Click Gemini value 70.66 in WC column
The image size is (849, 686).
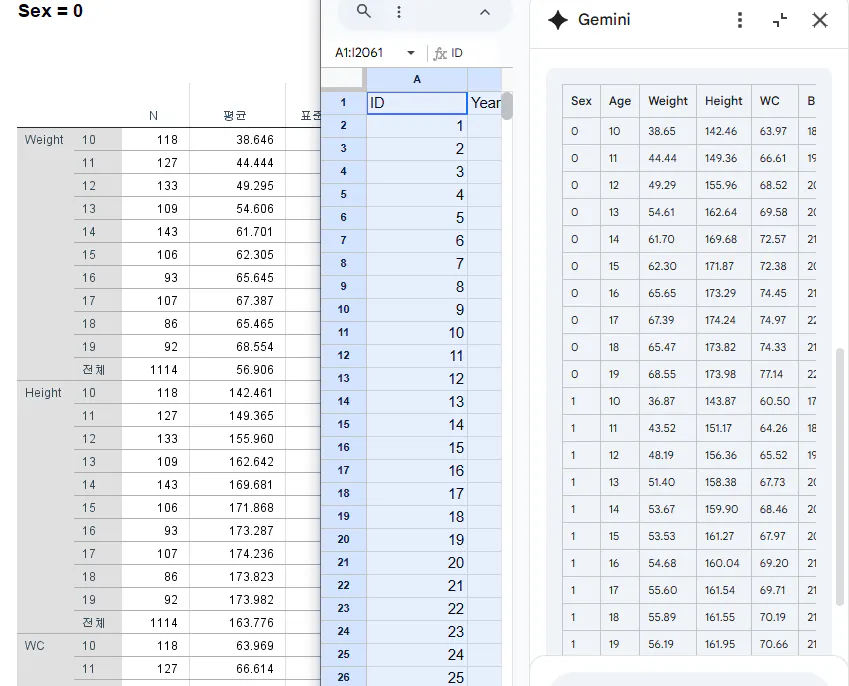click(774, 644)
